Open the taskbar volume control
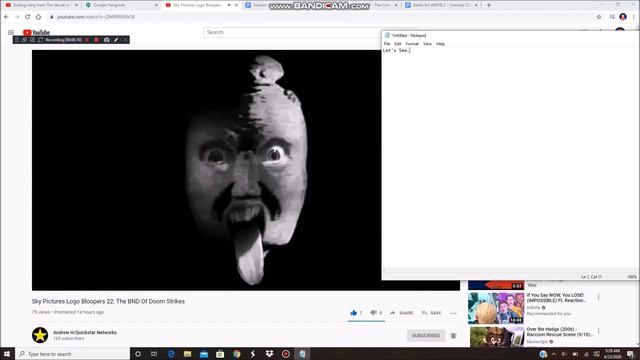This screenshot has width=640, height=360. [x=564, y=354]
